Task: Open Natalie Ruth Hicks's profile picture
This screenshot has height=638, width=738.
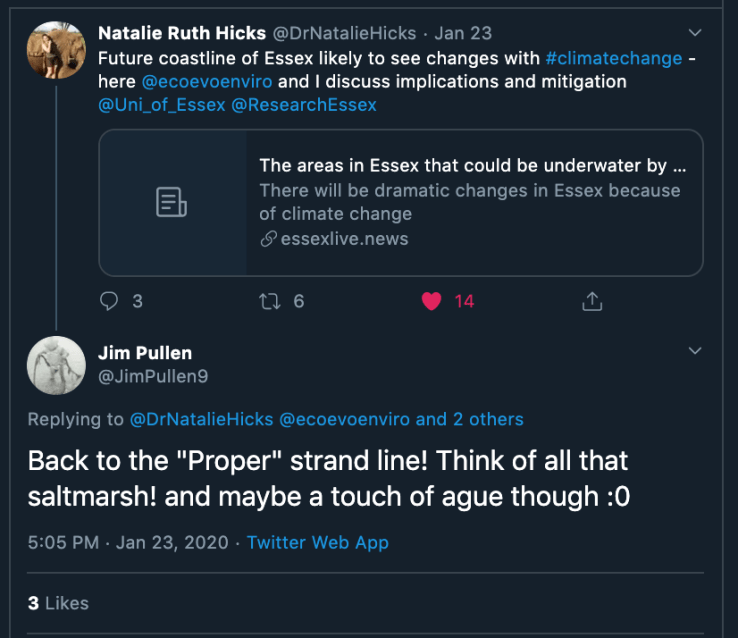Action: [55, 51]
